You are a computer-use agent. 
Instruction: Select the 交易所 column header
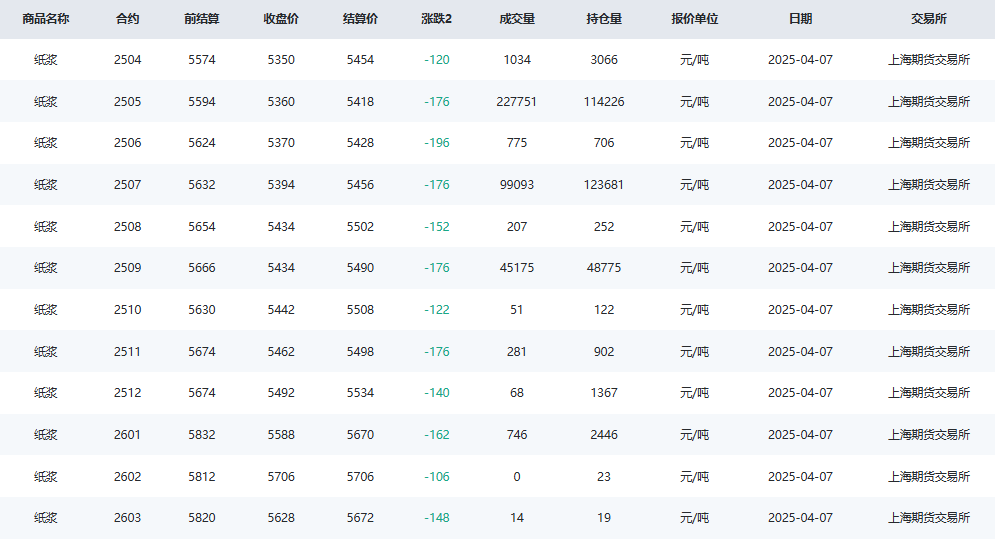point(929,19)
